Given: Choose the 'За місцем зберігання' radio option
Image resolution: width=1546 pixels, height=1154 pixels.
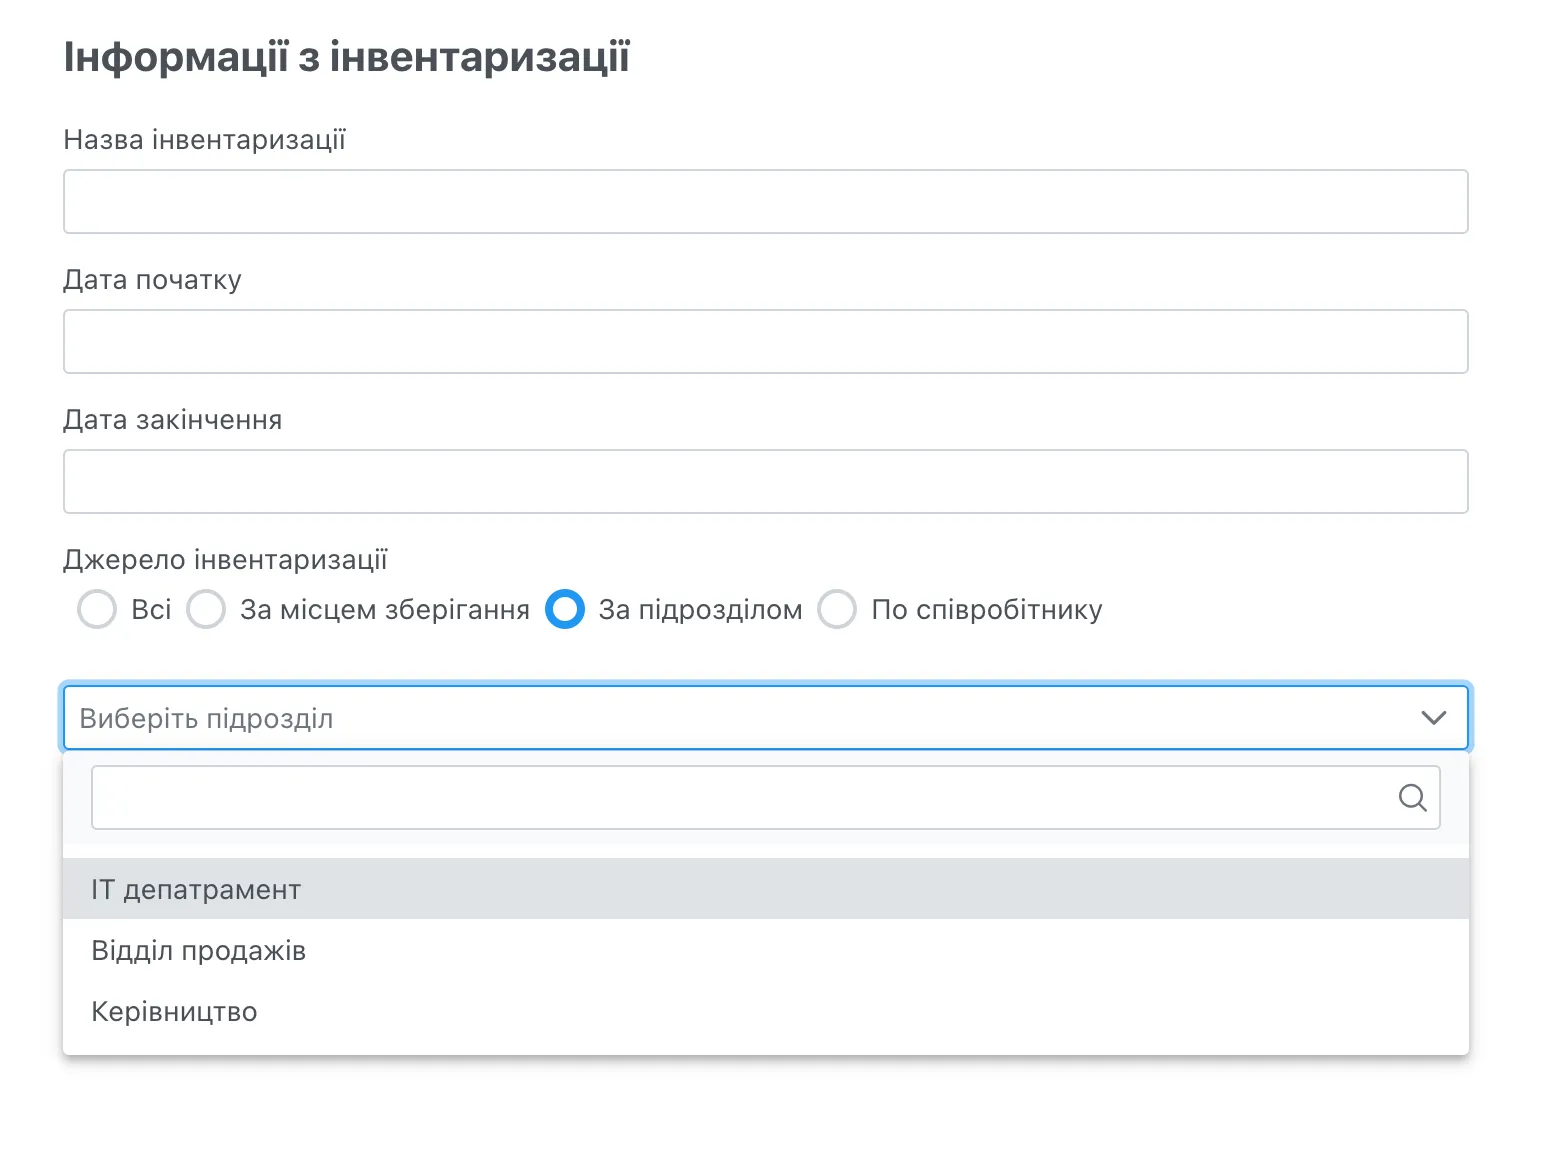Looking at the screenshot, I should click(x=206, y=609).
